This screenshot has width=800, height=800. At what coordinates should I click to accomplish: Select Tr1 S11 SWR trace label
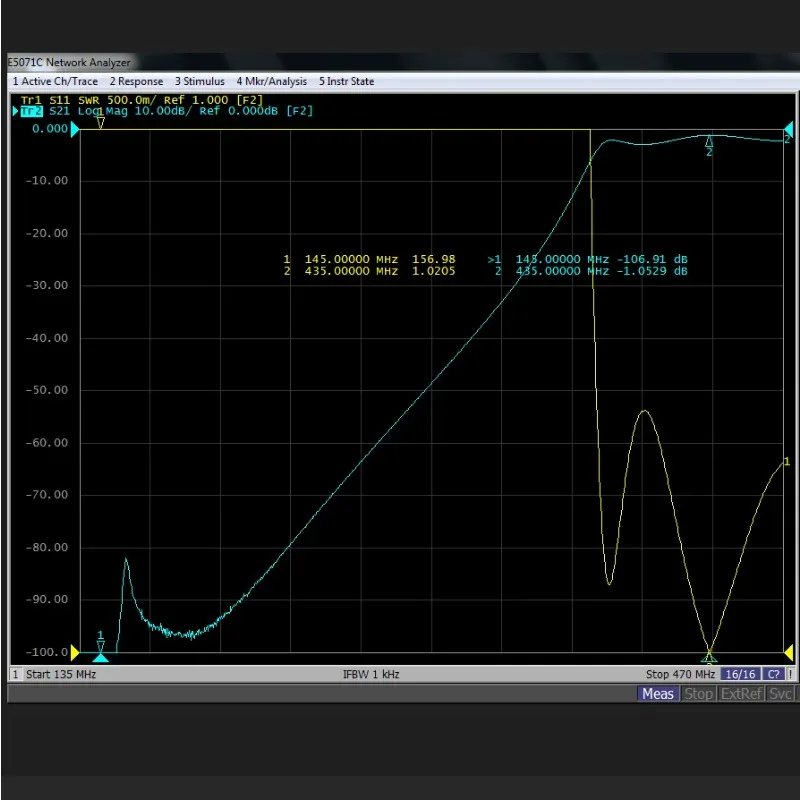pos(142,100)
